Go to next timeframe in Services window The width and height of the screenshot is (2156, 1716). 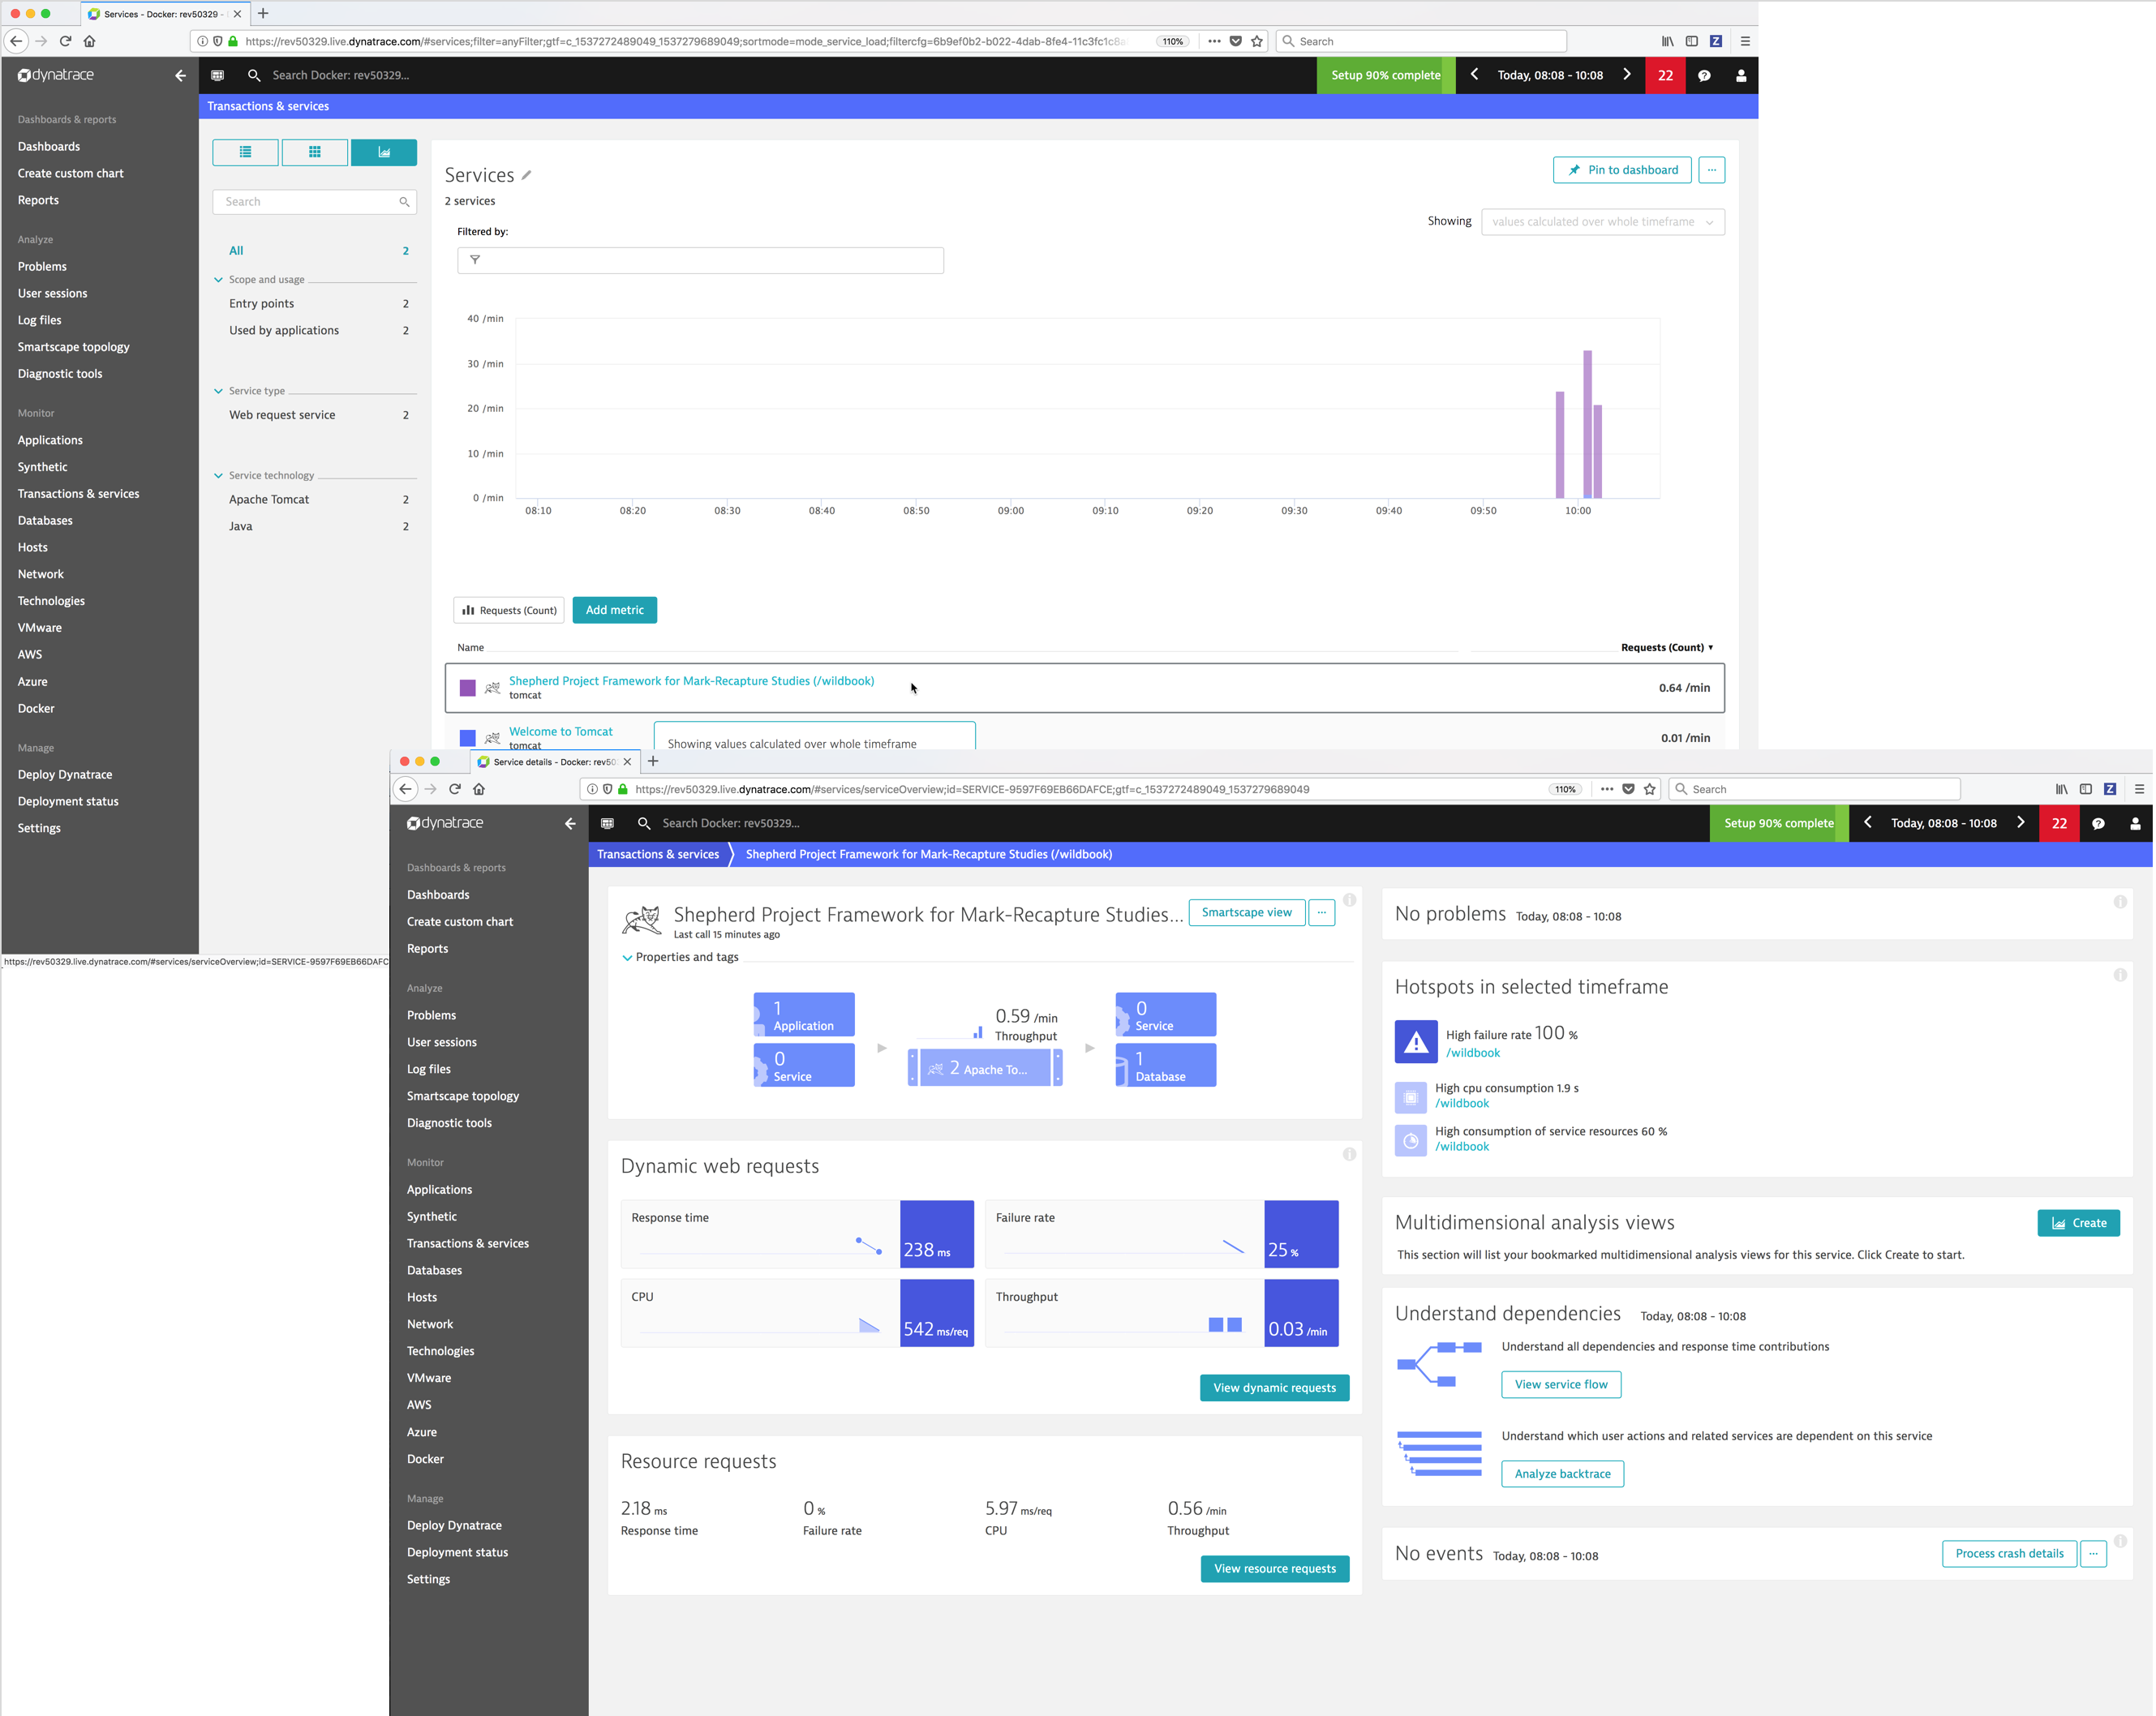[x=1627, y=75]
